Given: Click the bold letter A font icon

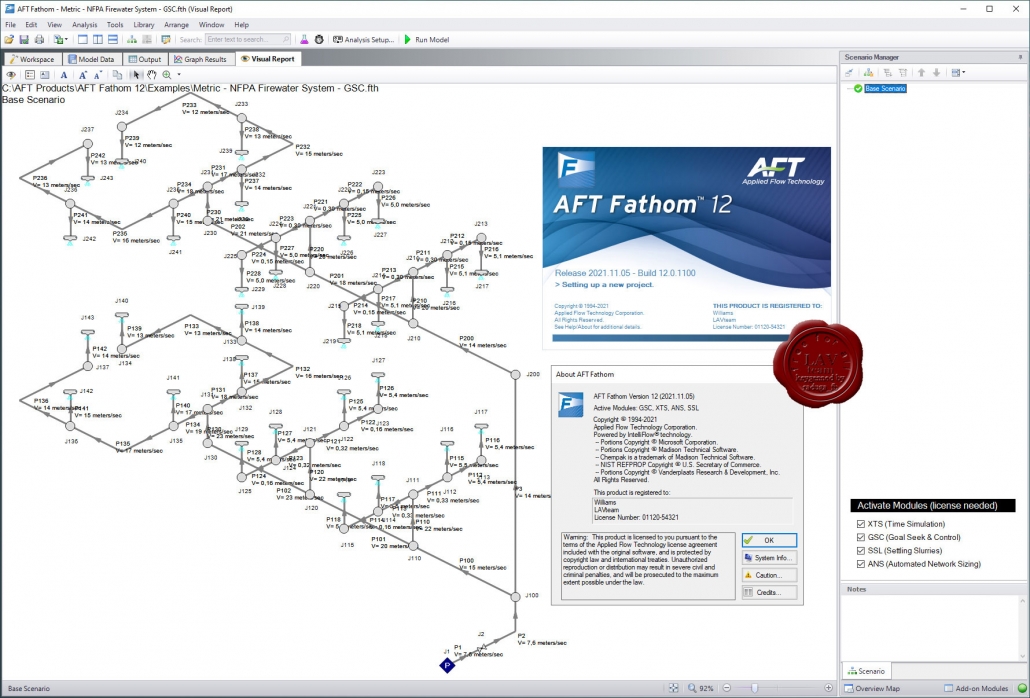Looking at the screenshot, I should point(64,75).
